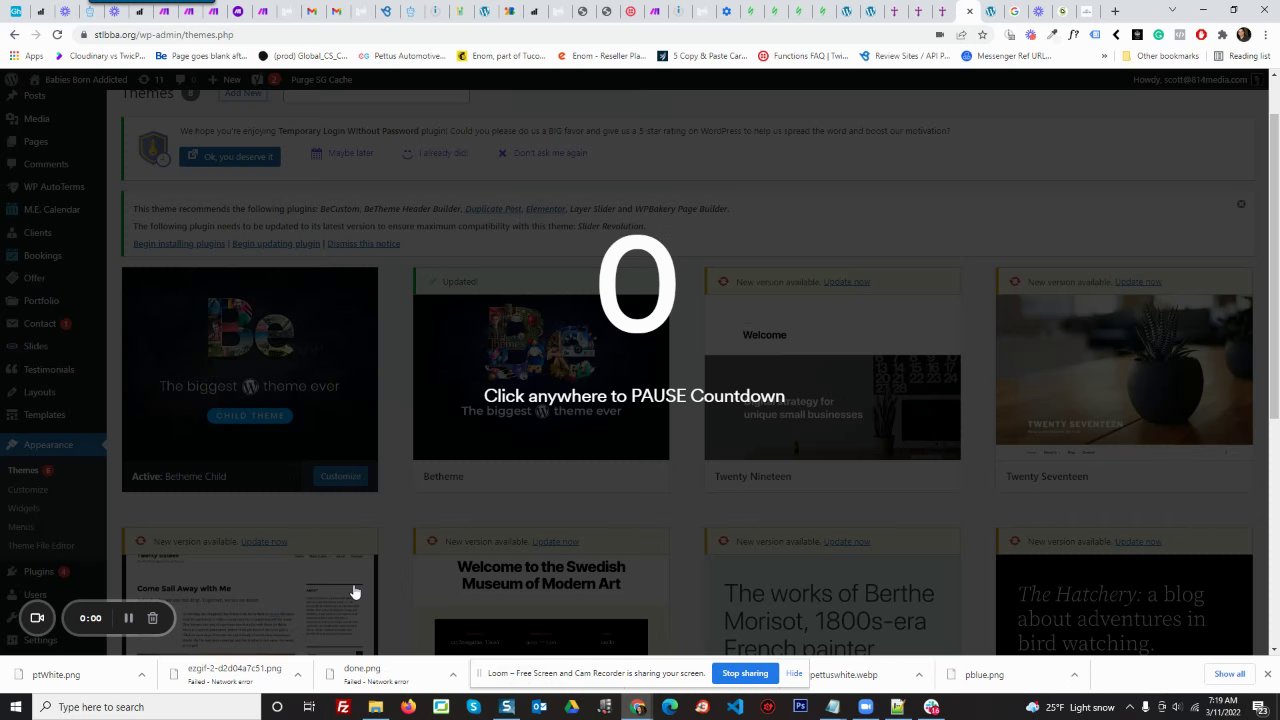Dismiss plugin notice with X icon
Screen dimensions: 1280x720
point(1241,204)
